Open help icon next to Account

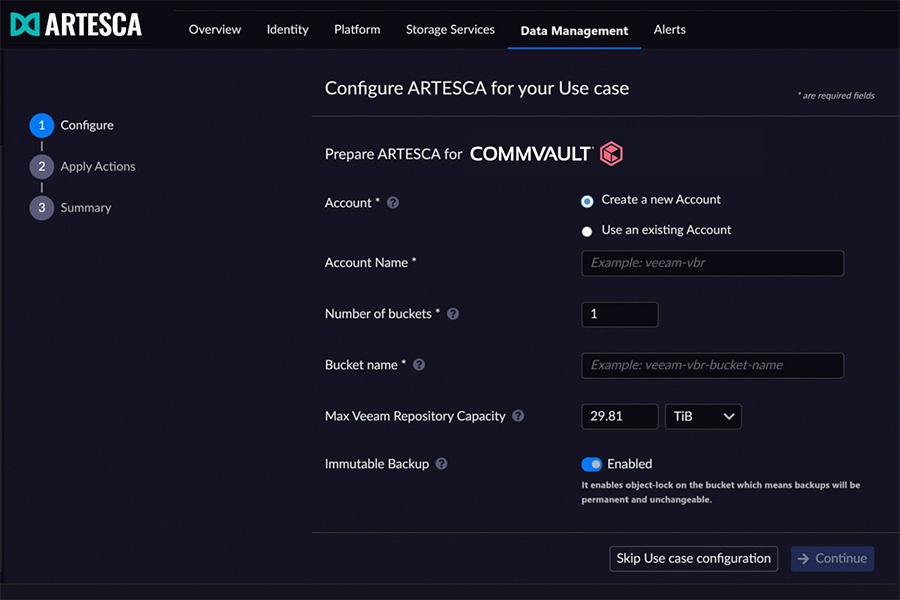393,203
